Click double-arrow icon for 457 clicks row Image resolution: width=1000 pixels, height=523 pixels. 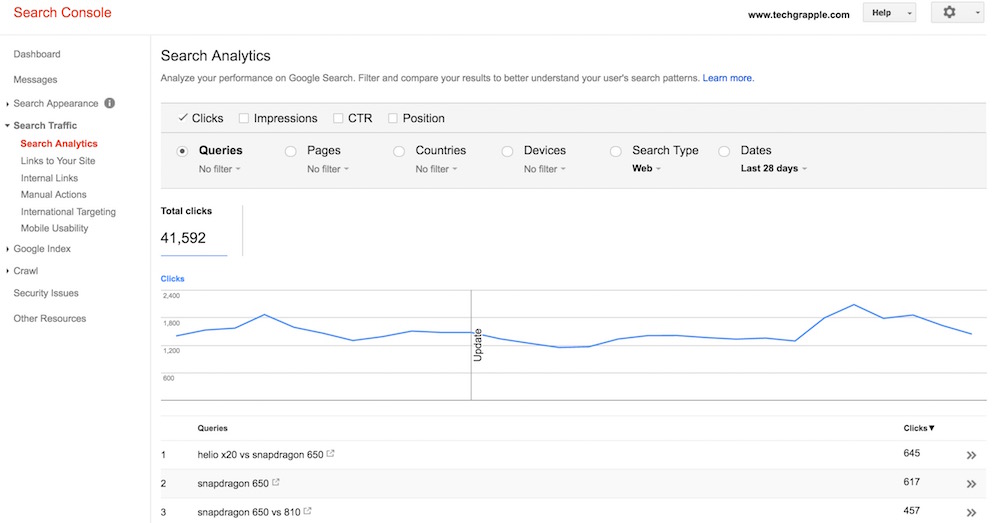[970, 512]
